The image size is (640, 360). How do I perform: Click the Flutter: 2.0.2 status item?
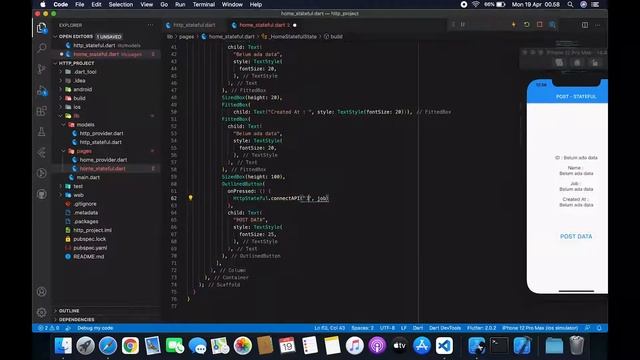[x=481, y=328]
